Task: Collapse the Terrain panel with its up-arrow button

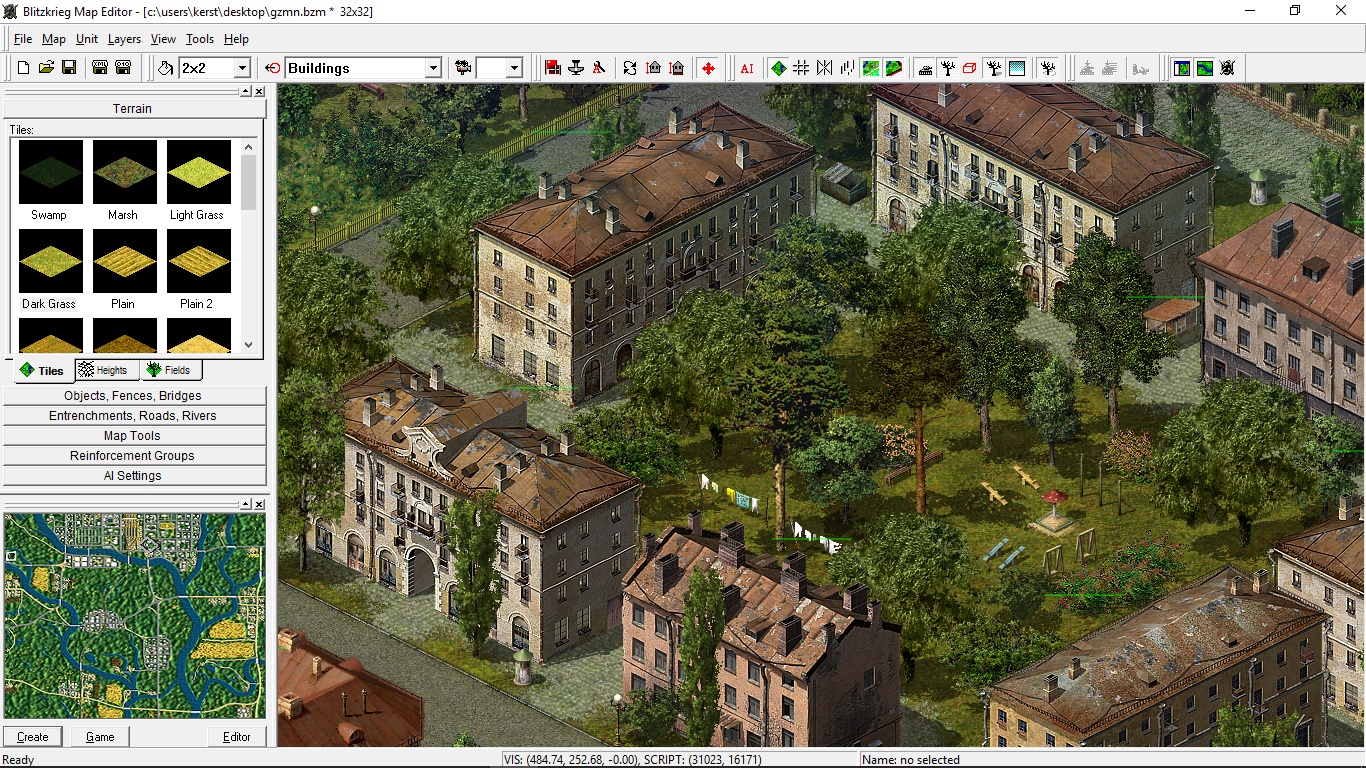Action: [x=246, y=91]
